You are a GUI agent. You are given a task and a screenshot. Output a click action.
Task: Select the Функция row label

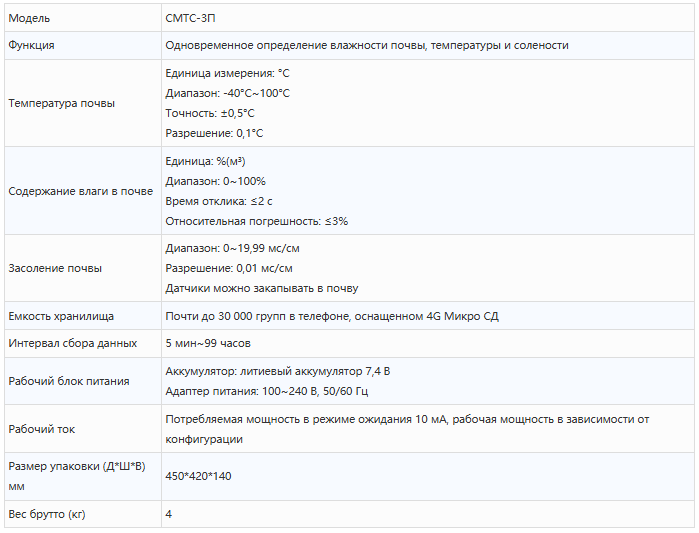(x=31, y=45)
